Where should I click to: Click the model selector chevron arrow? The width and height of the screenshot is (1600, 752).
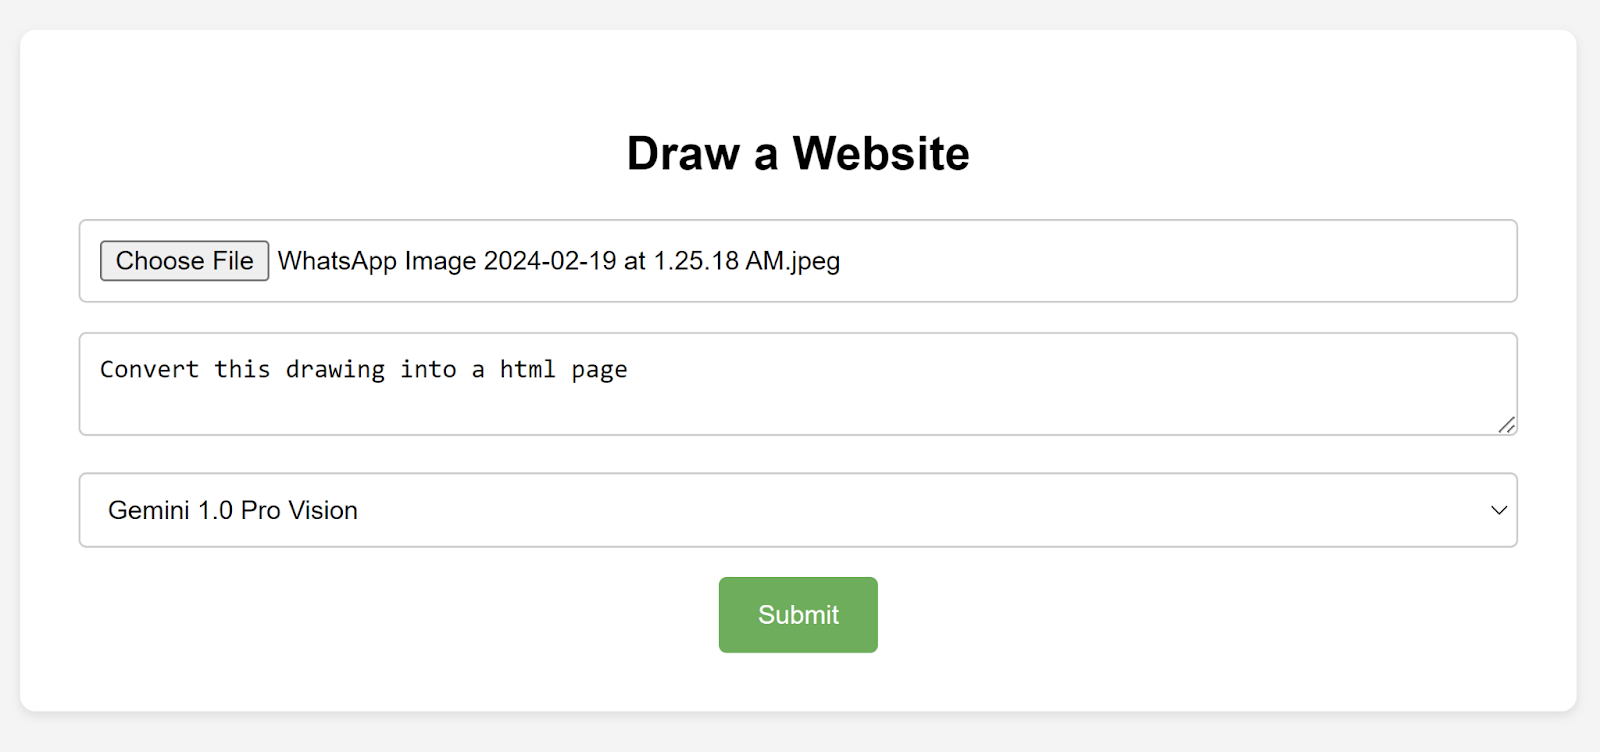1498,510
